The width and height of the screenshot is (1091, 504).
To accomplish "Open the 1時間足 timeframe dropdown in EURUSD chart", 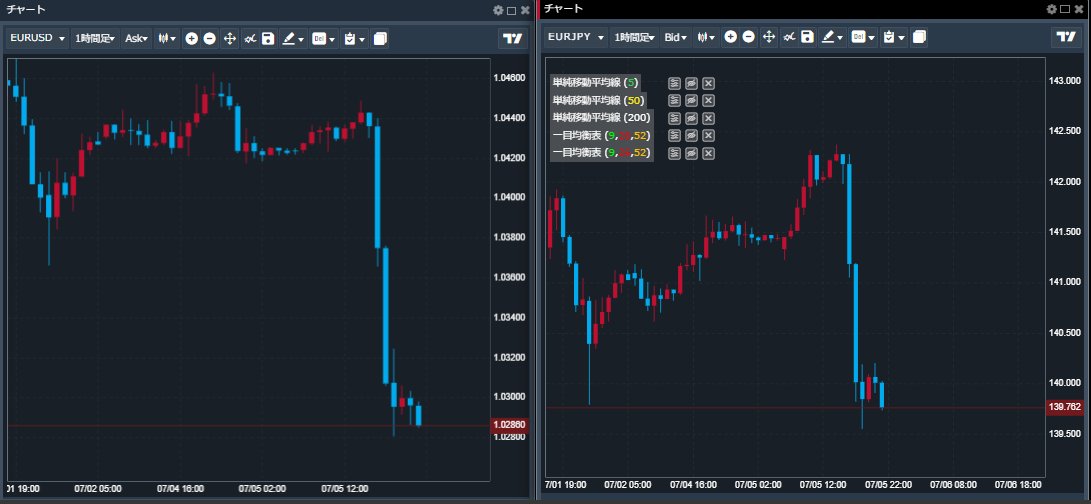I will click(95, 39).
